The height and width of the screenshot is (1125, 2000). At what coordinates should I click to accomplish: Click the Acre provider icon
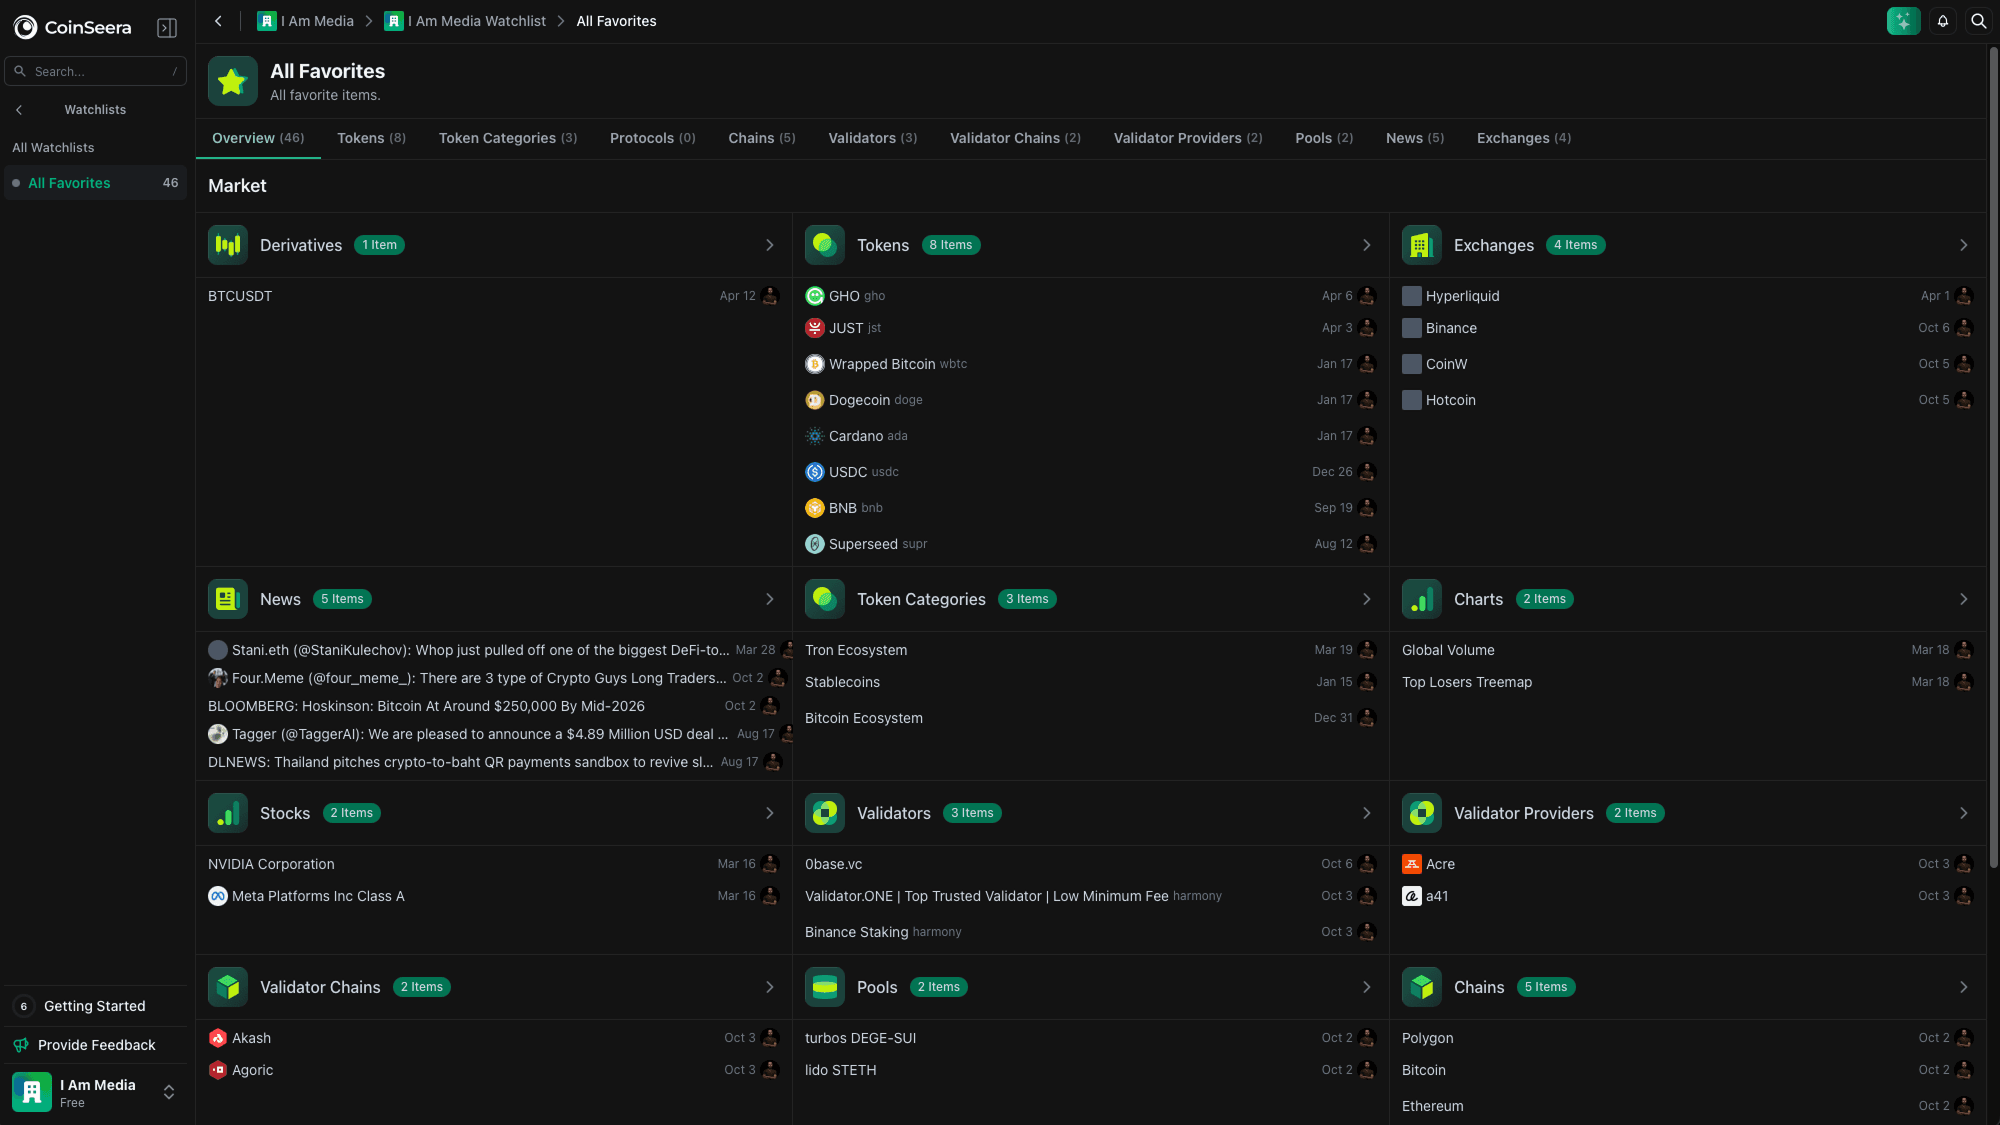tap(1412, 864)
